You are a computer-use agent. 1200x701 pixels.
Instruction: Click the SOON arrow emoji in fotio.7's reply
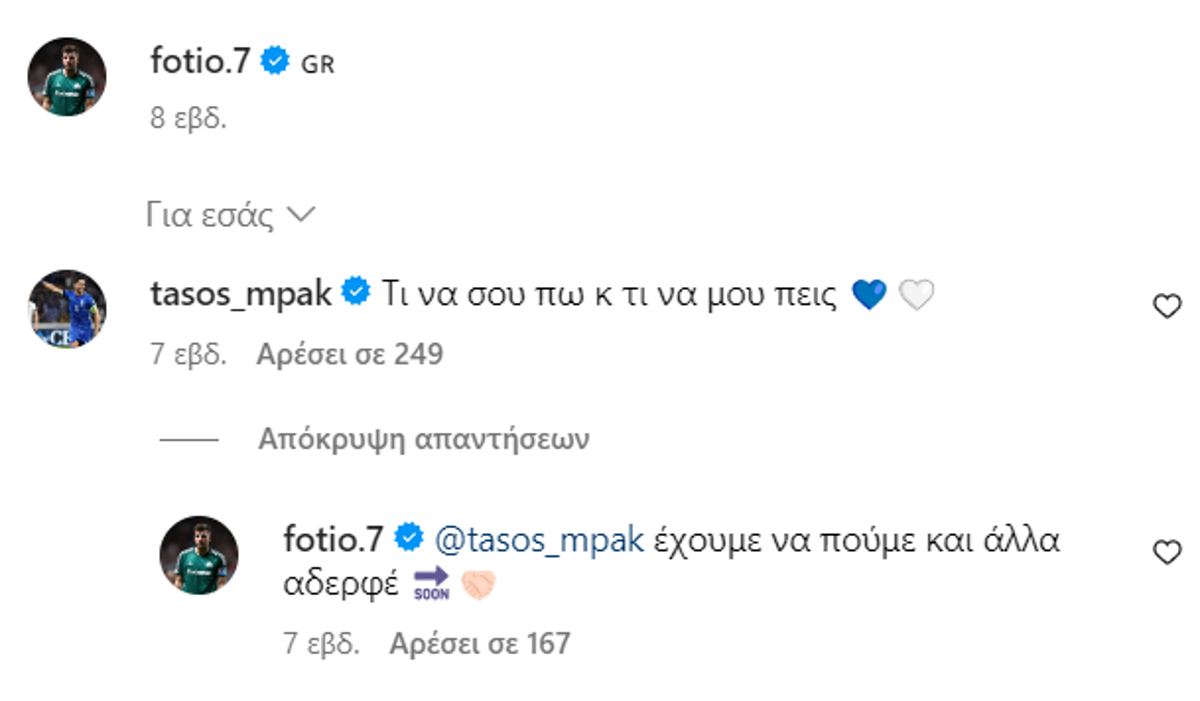click(432, 580)
